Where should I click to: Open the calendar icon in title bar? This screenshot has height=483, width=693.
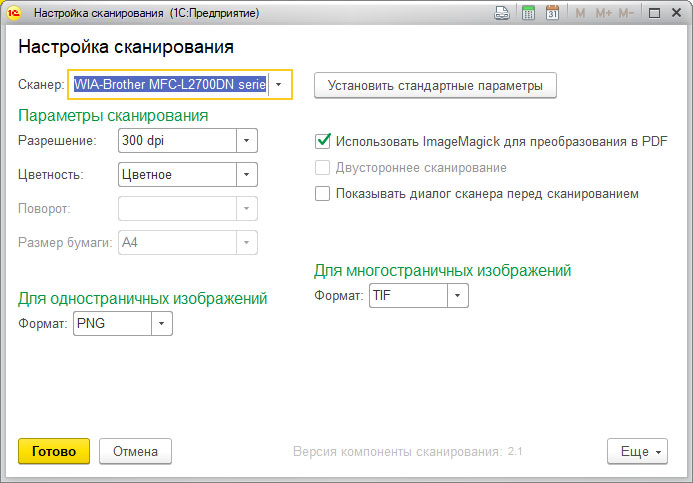pos(551,14)
